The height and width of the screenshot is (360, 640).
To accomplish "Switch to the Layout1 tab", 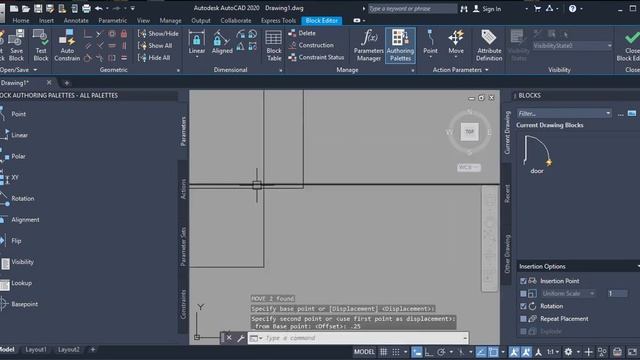I will [x=36, y=350].
